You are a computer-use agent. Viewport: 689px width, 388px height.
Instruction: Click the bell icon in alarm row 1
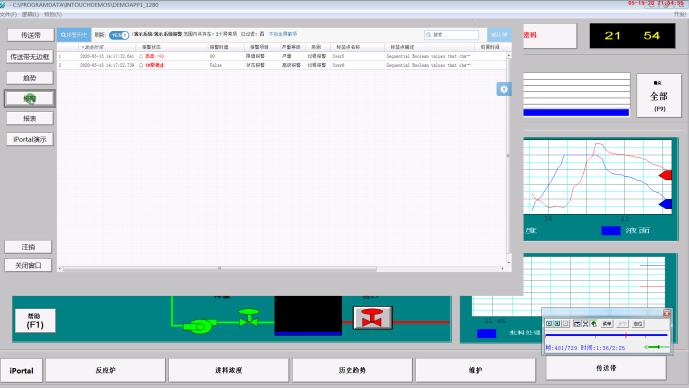point(141,56)
